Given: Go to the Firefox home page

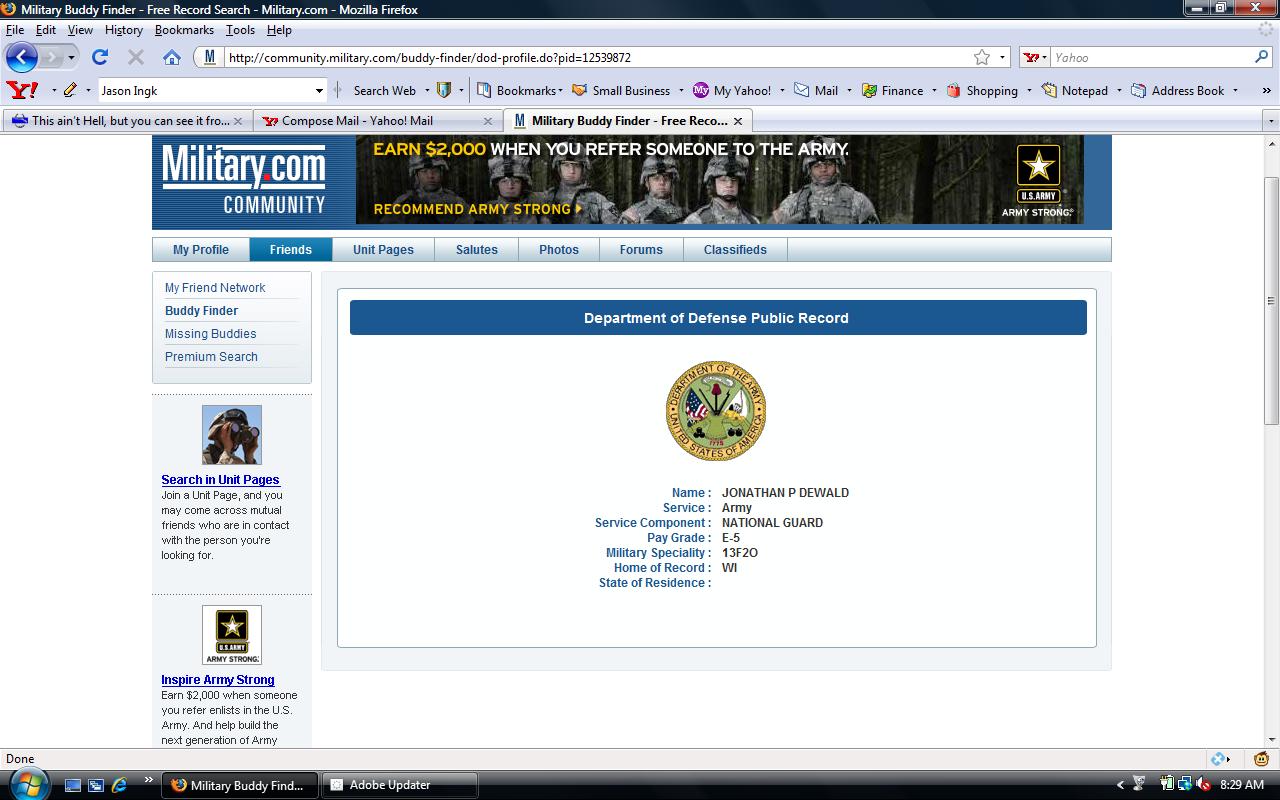Looking at the screenshot, I should tap(172, 57).
